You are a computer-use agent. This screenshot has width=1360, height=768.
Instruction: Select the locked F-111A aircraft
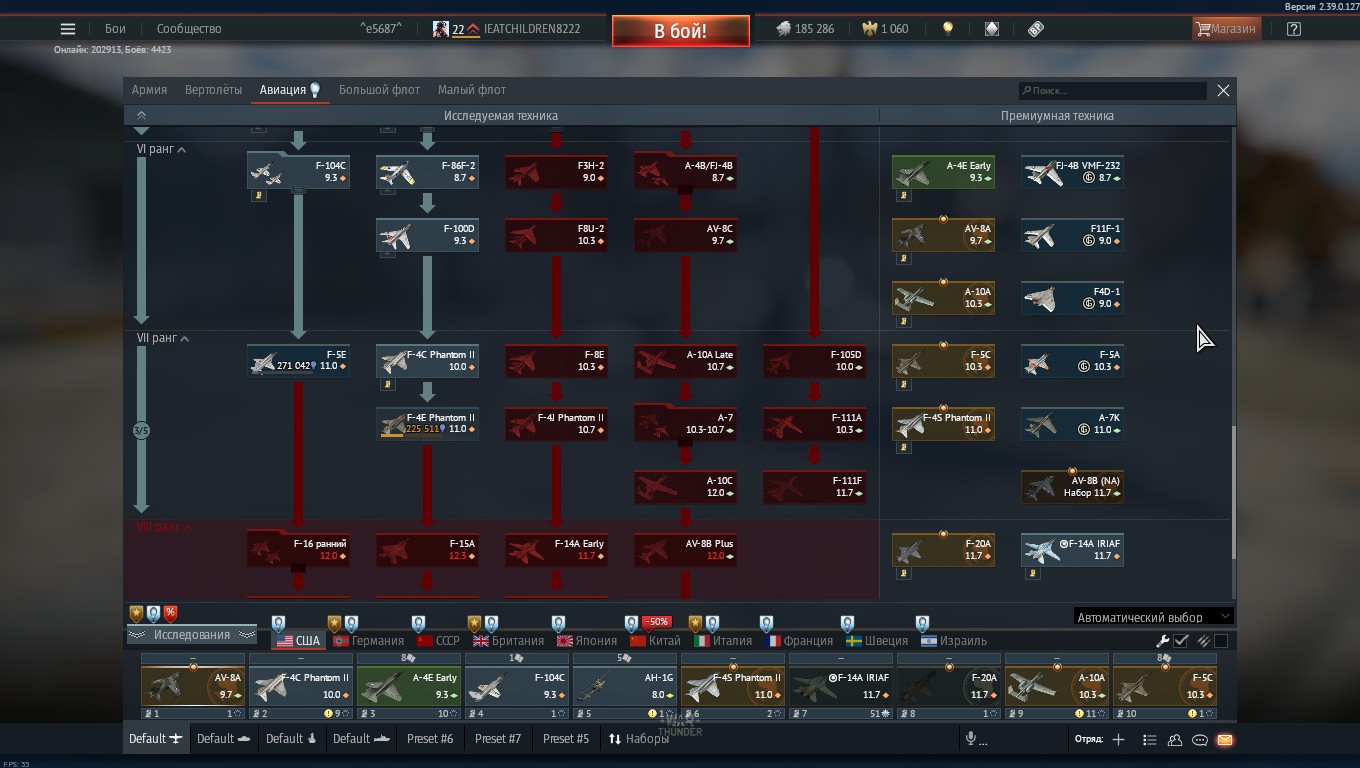point(814,424)
